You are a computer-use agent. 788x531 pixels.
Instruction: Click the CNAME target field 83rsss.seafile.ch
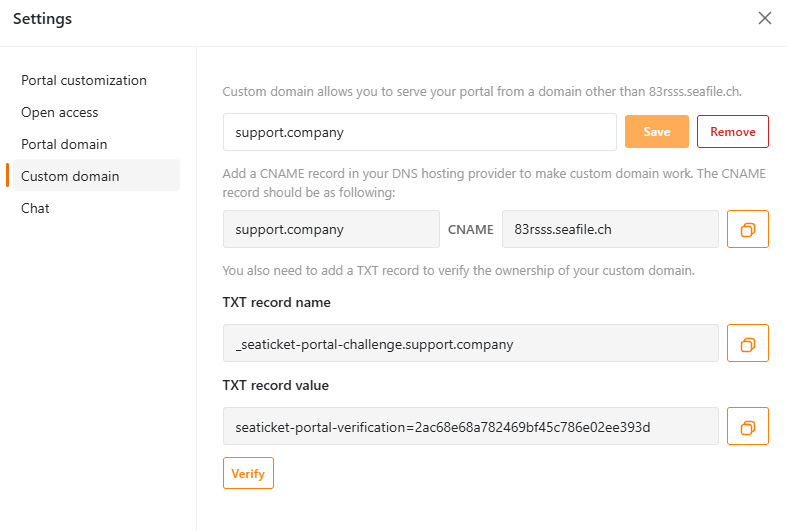610,229
